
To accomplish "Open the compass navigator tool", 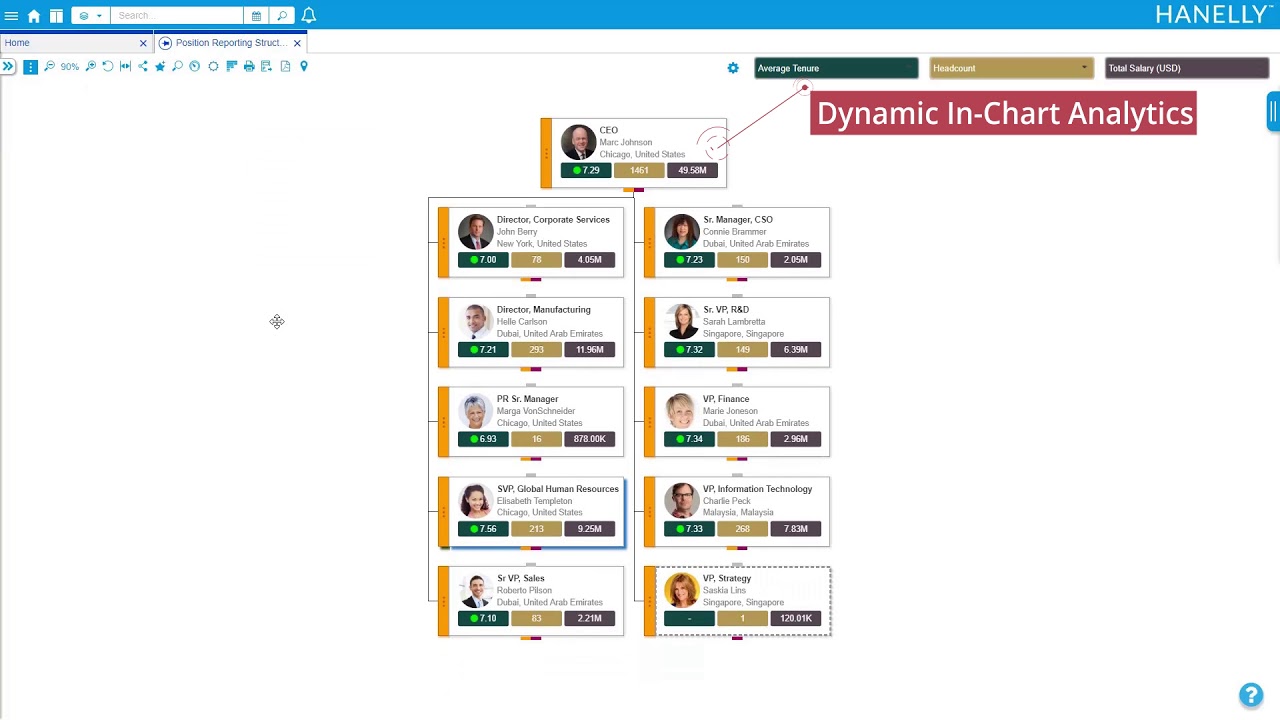I will pos(195,66).
